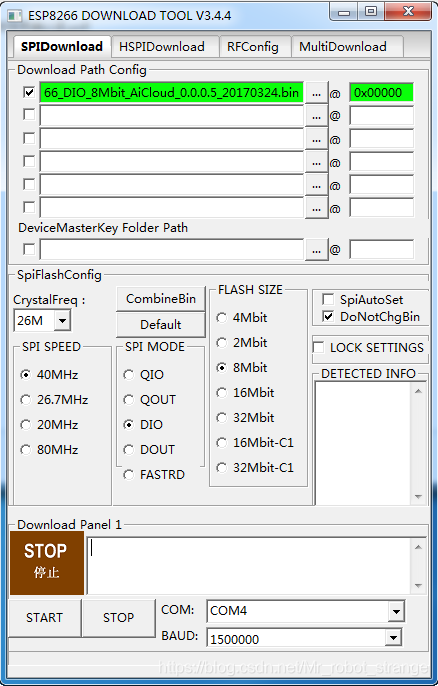Click inside the DETECTED INFO box

tap(363, 443)
